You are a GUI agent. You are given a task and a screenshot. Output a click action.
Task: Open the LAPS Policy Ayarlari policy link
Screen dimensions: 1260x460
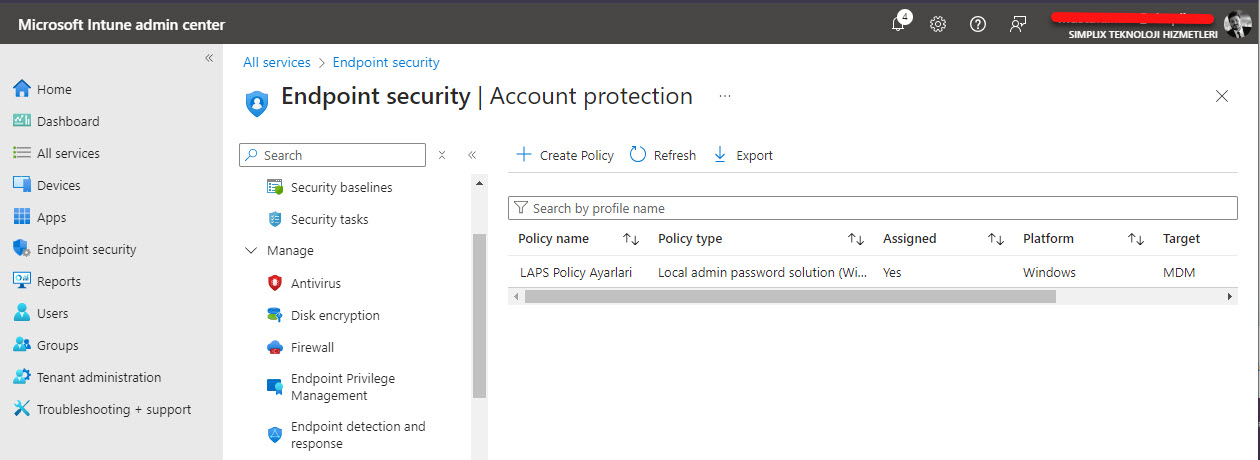(576, 272)
